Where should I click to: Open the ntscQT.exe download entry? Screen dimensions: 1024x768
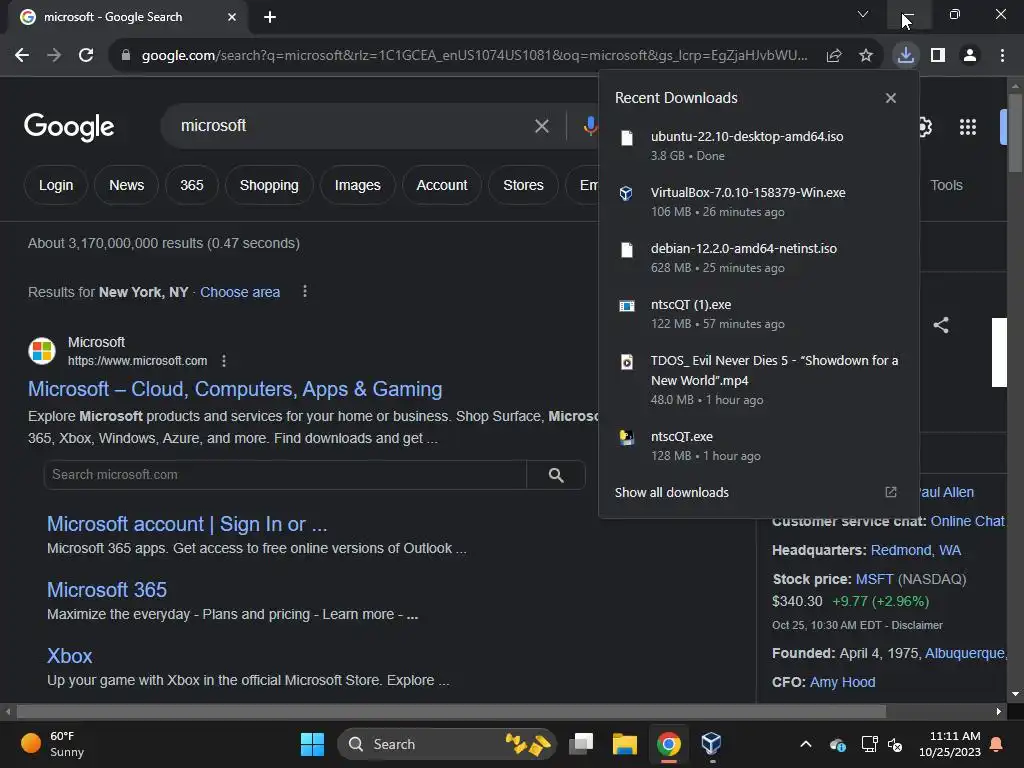[759, 445]
